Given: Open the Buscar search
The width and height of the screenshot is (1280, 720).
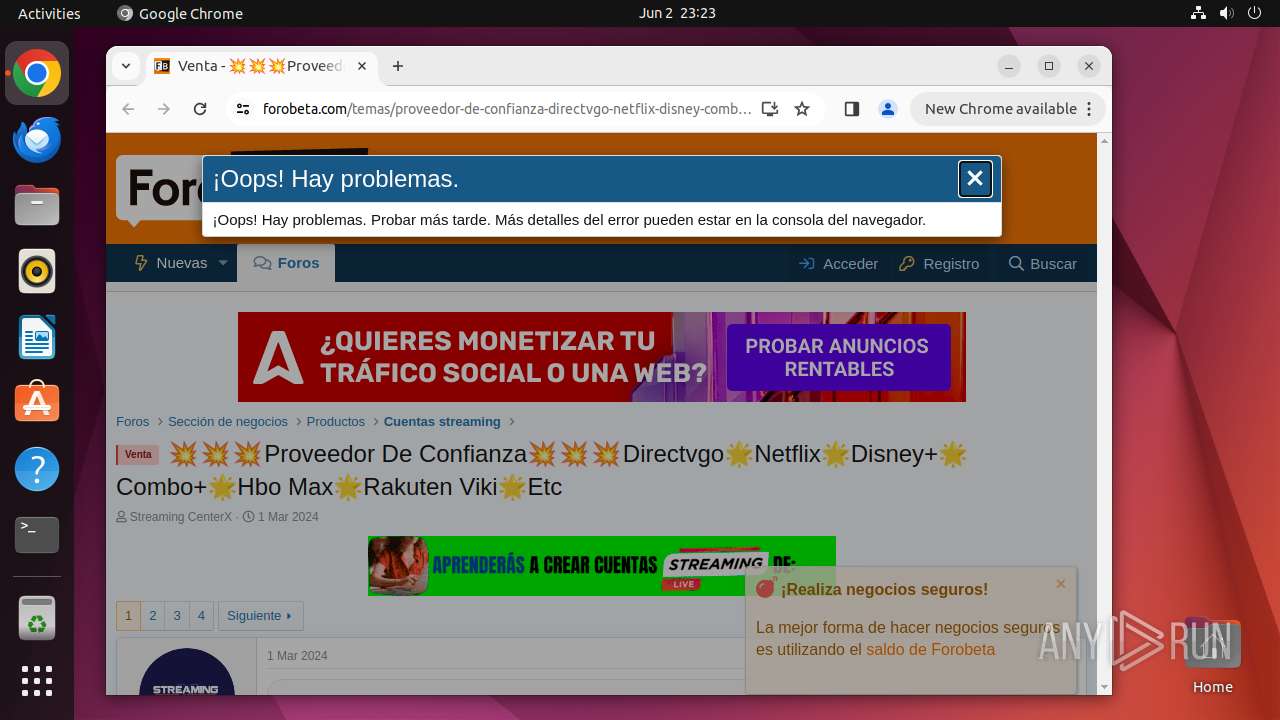Looking at the screenshot, I should pos(1043,264).
